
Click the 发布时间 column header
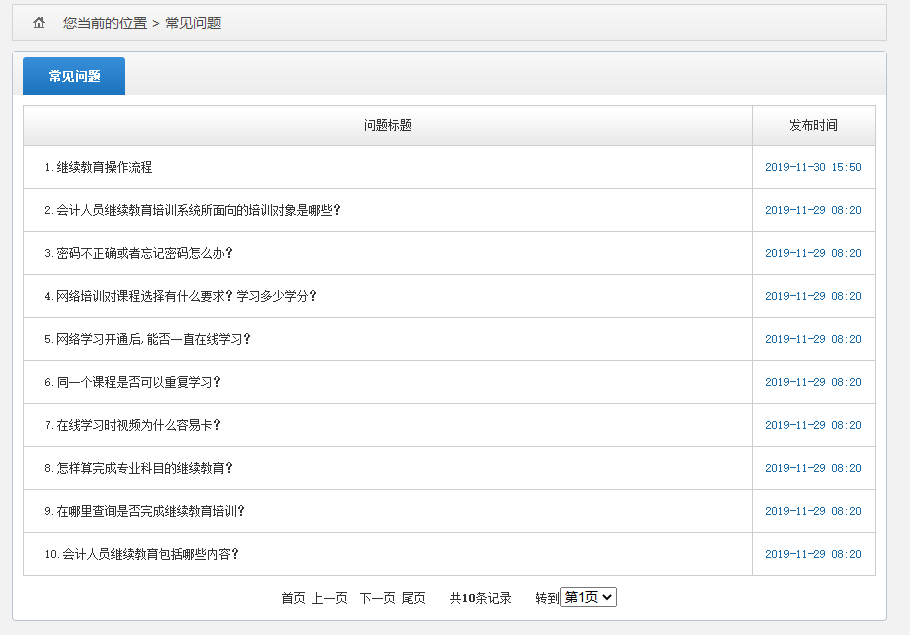pyautogui.click(x=813, y=126)
